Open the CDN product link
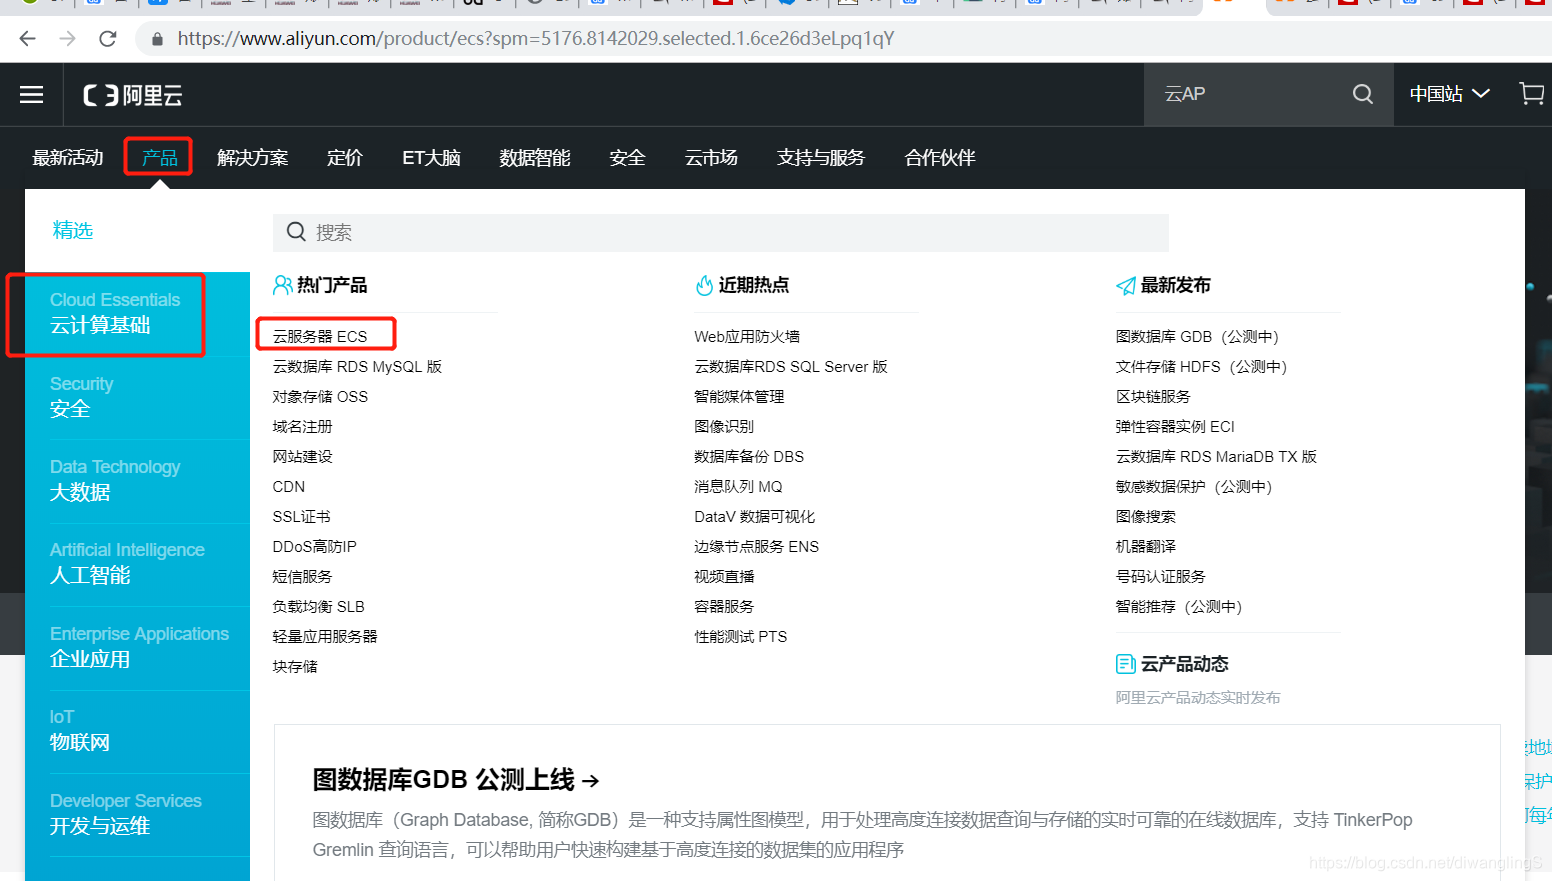This screenshot has height=881, width=1552. coord(289,487)
